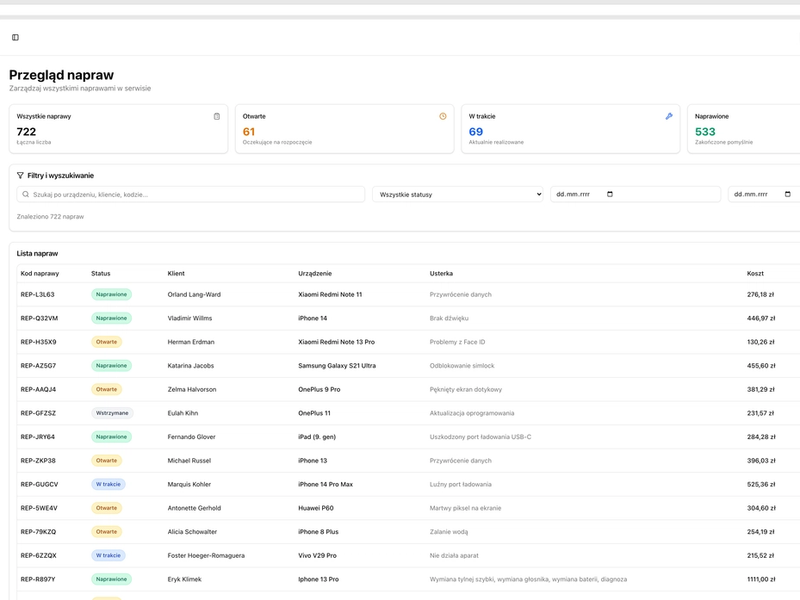
Task: Click the second dd.mm.rrrr date input
Action: [764, 194]
